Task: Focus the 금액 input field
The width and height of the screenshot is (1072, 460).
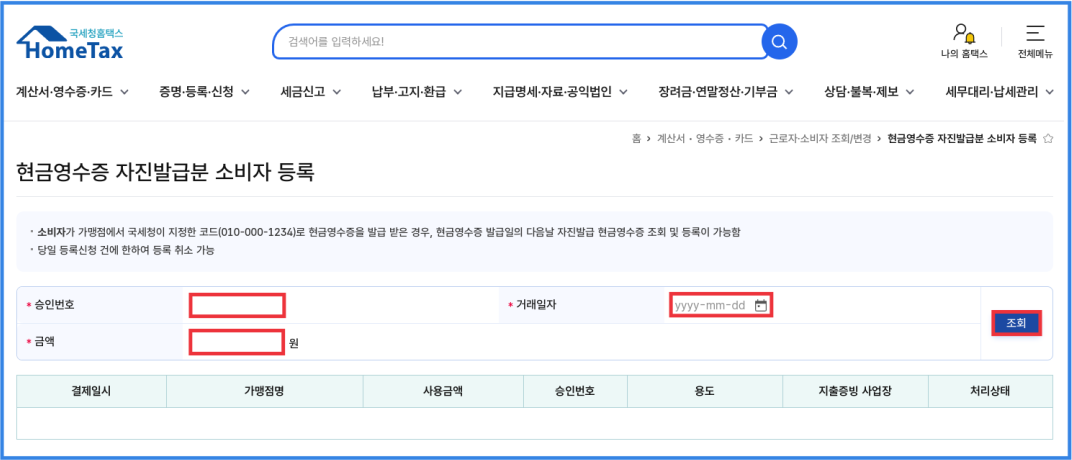Action: coord(237,343)
